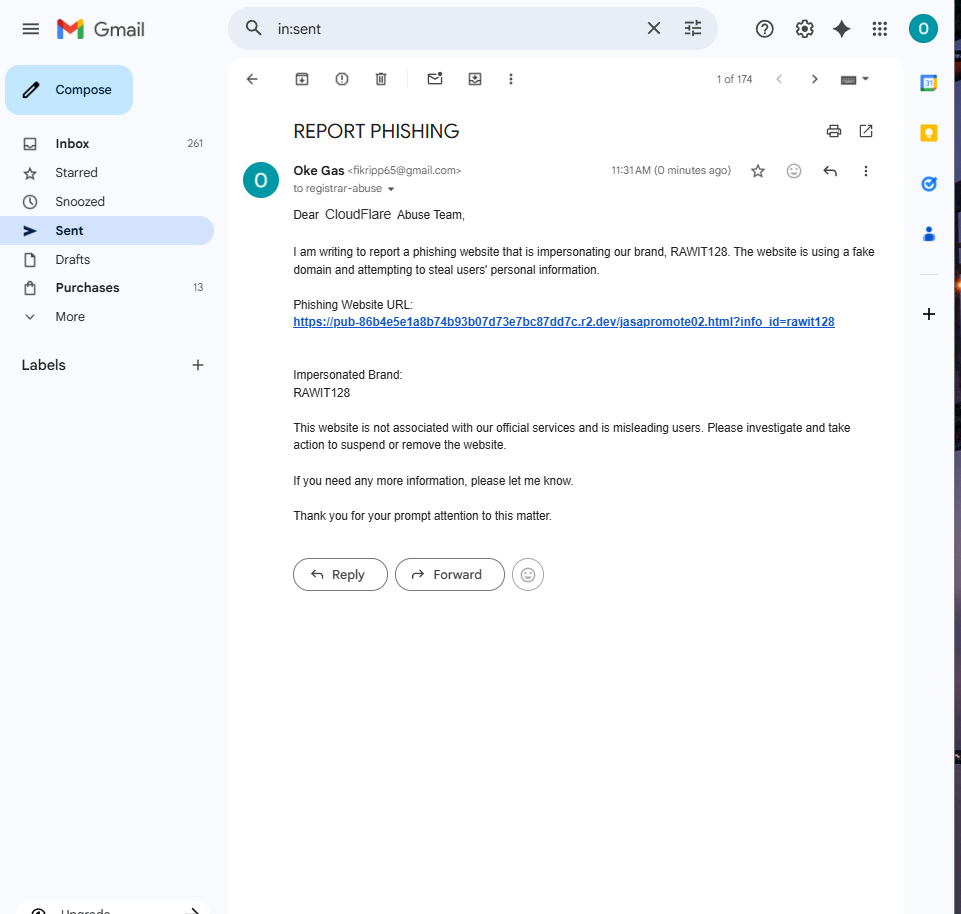Click the Reply button
The image size is (961, 914).
coord(340,574)
